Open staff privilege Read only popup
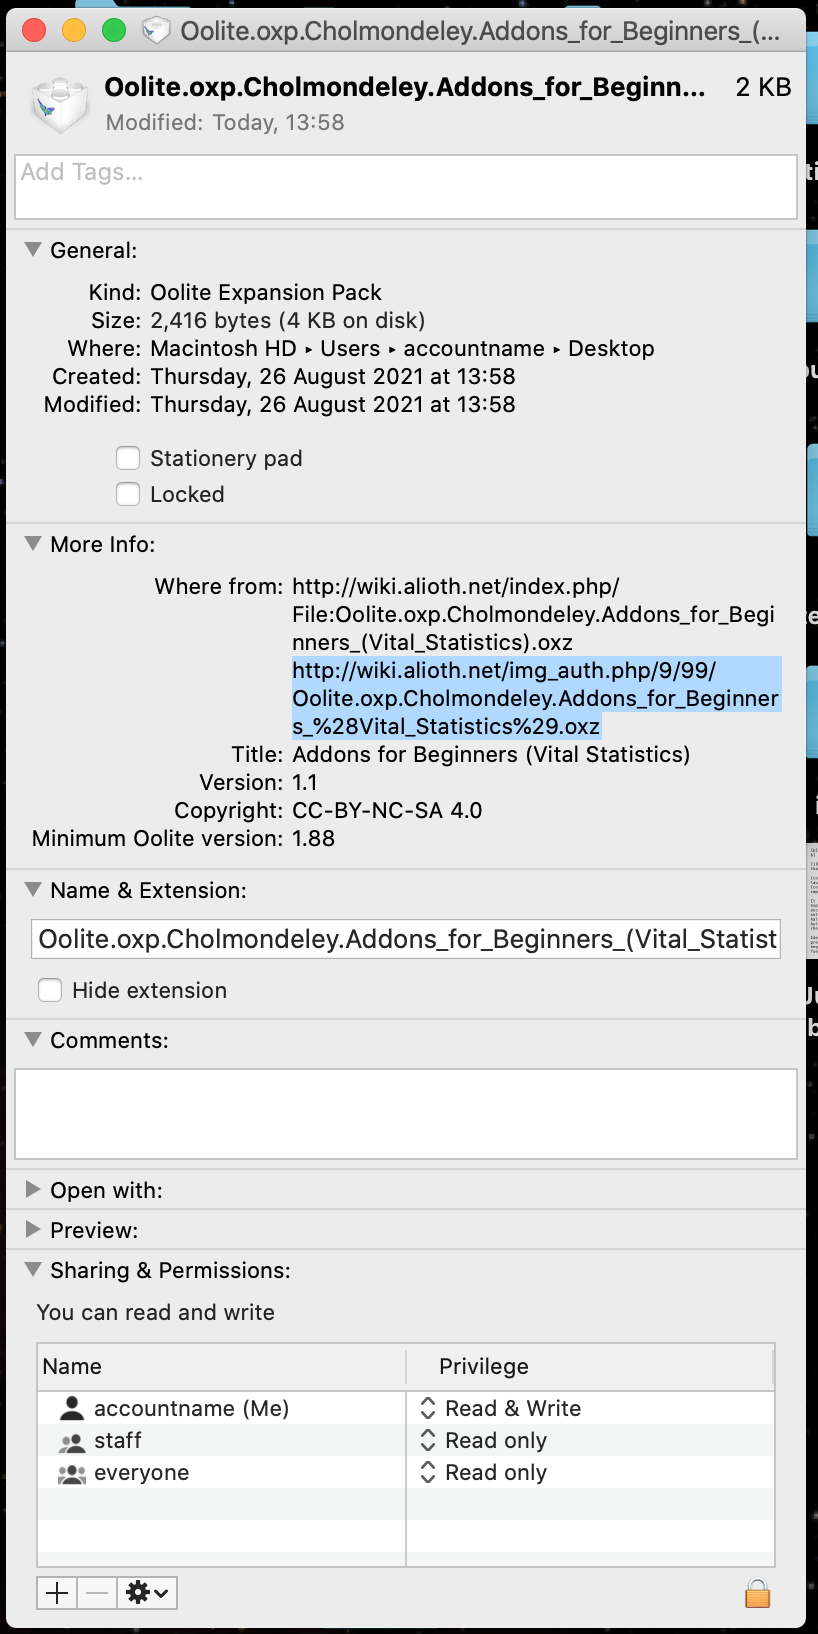Screen dimensions: 818x1634 [485, 1440]
